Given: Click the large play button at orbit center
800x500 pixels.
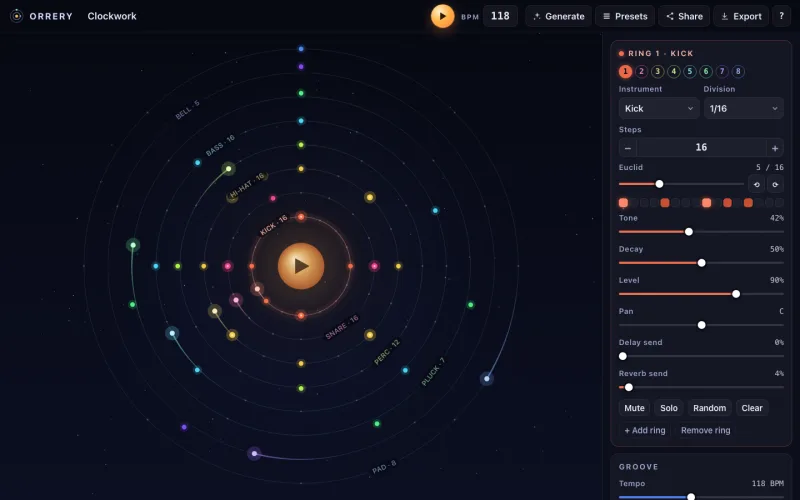Looking at the screenshot, I should [301, 266].
